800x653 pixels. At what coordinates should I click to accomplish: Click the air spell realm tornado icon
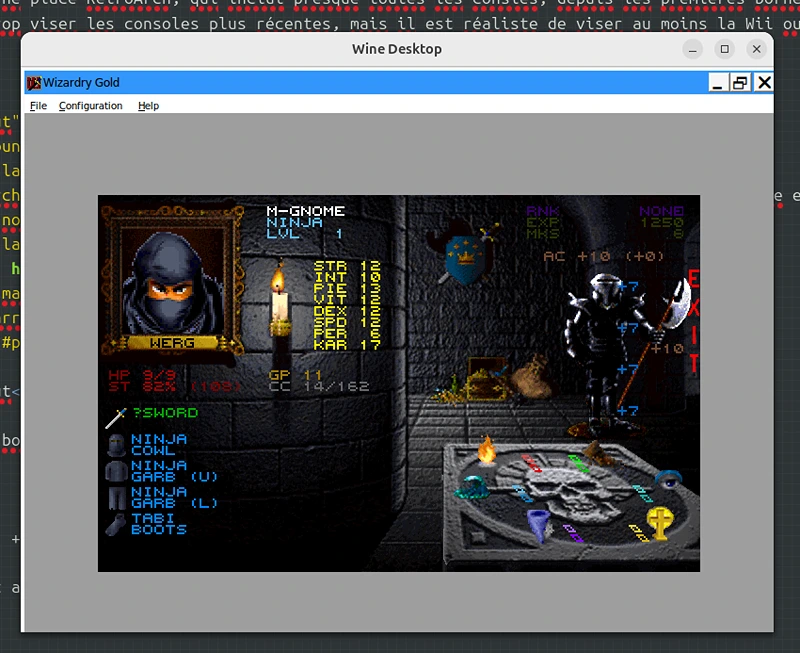538,525
